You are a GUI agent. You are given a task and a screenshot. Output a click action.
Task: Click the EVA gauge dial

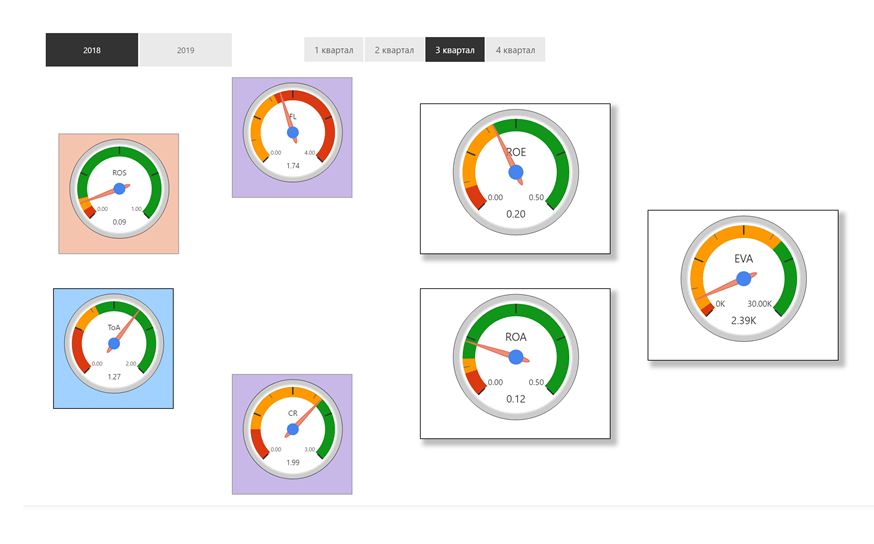[743, 280]
